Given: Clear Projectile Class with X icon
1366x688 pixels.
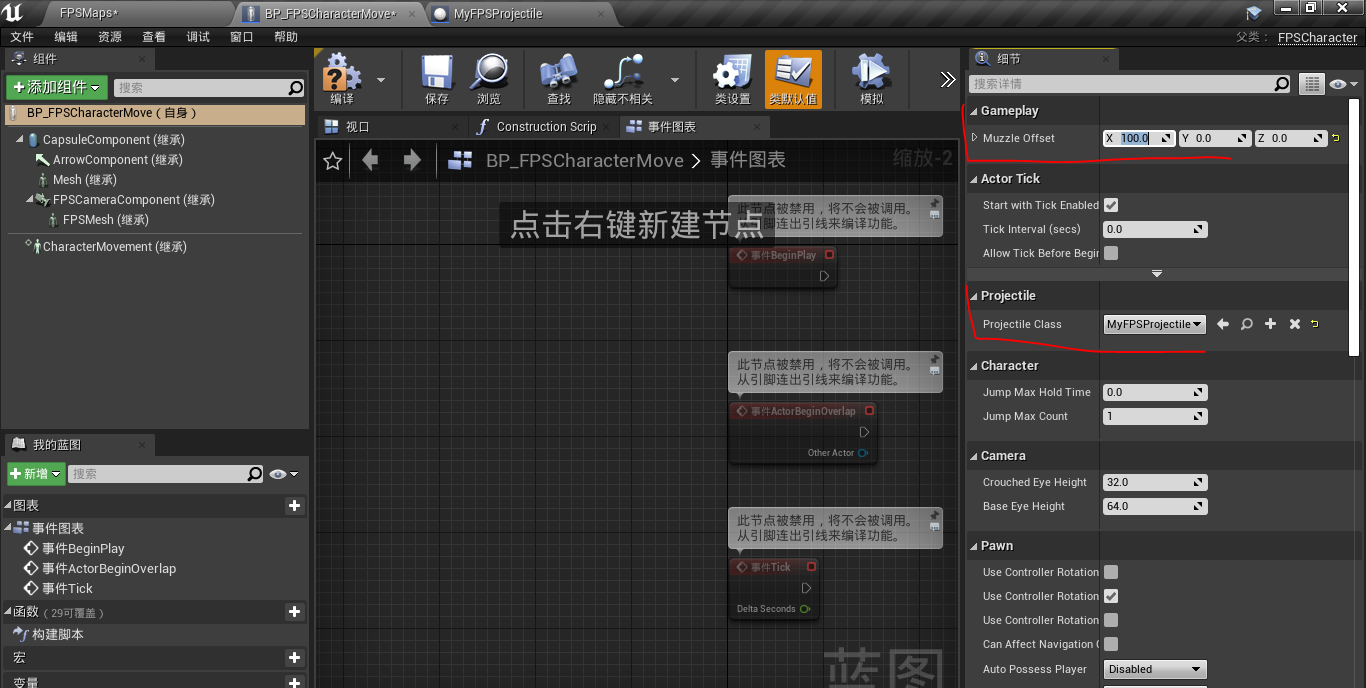Looking at the screenshot, I should click(1295, 324).
